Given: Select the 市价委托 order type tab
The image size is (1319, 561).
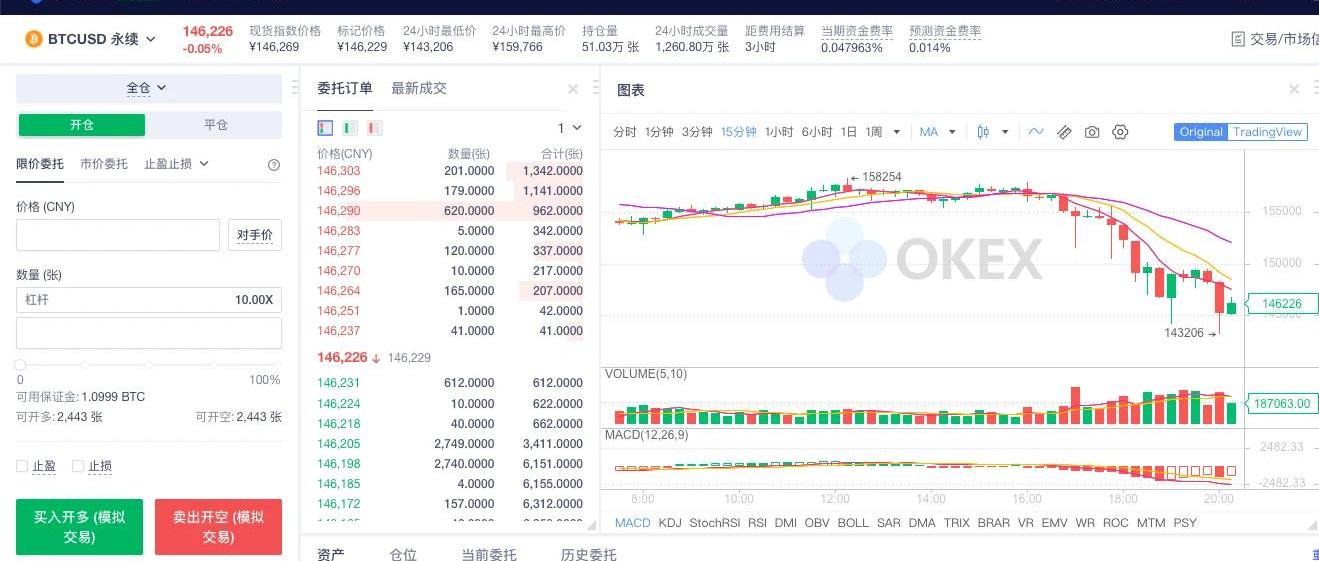Looking at the screenshot, I should pyautogui.click(x=104, y=164).
